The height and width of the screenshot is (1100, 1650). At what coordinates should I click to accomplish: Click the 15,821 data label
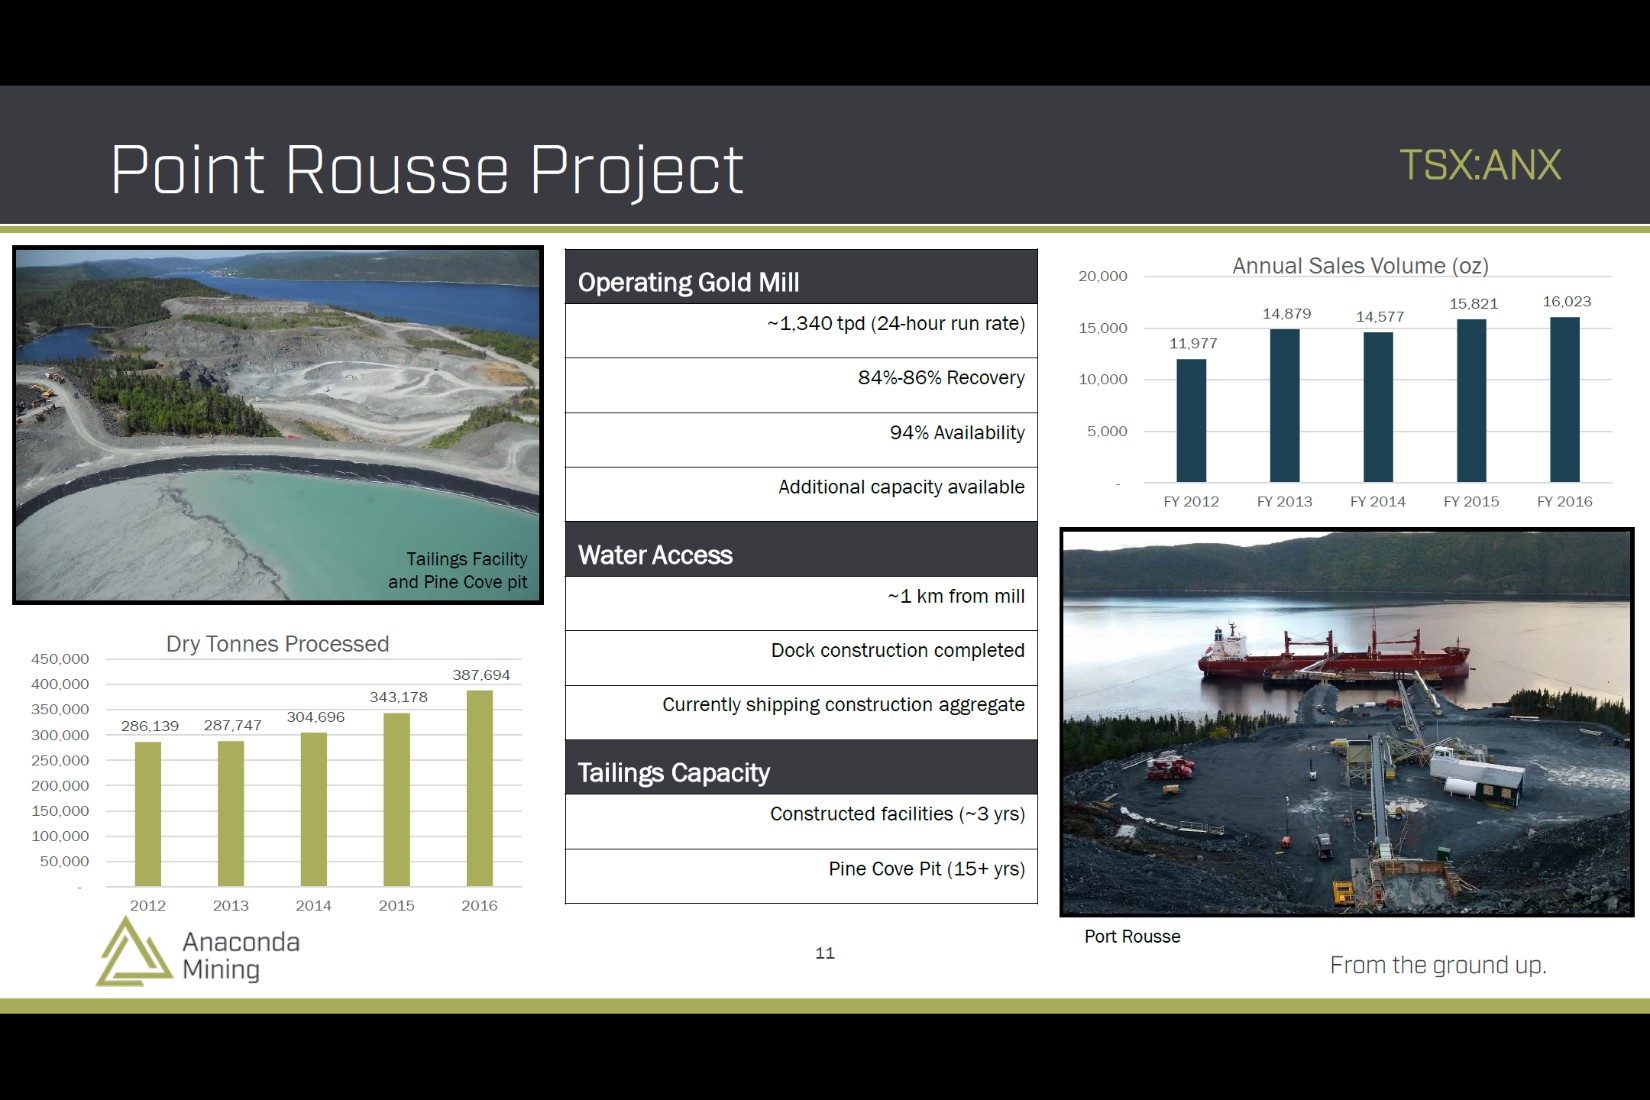click(x=1474, y=303)
